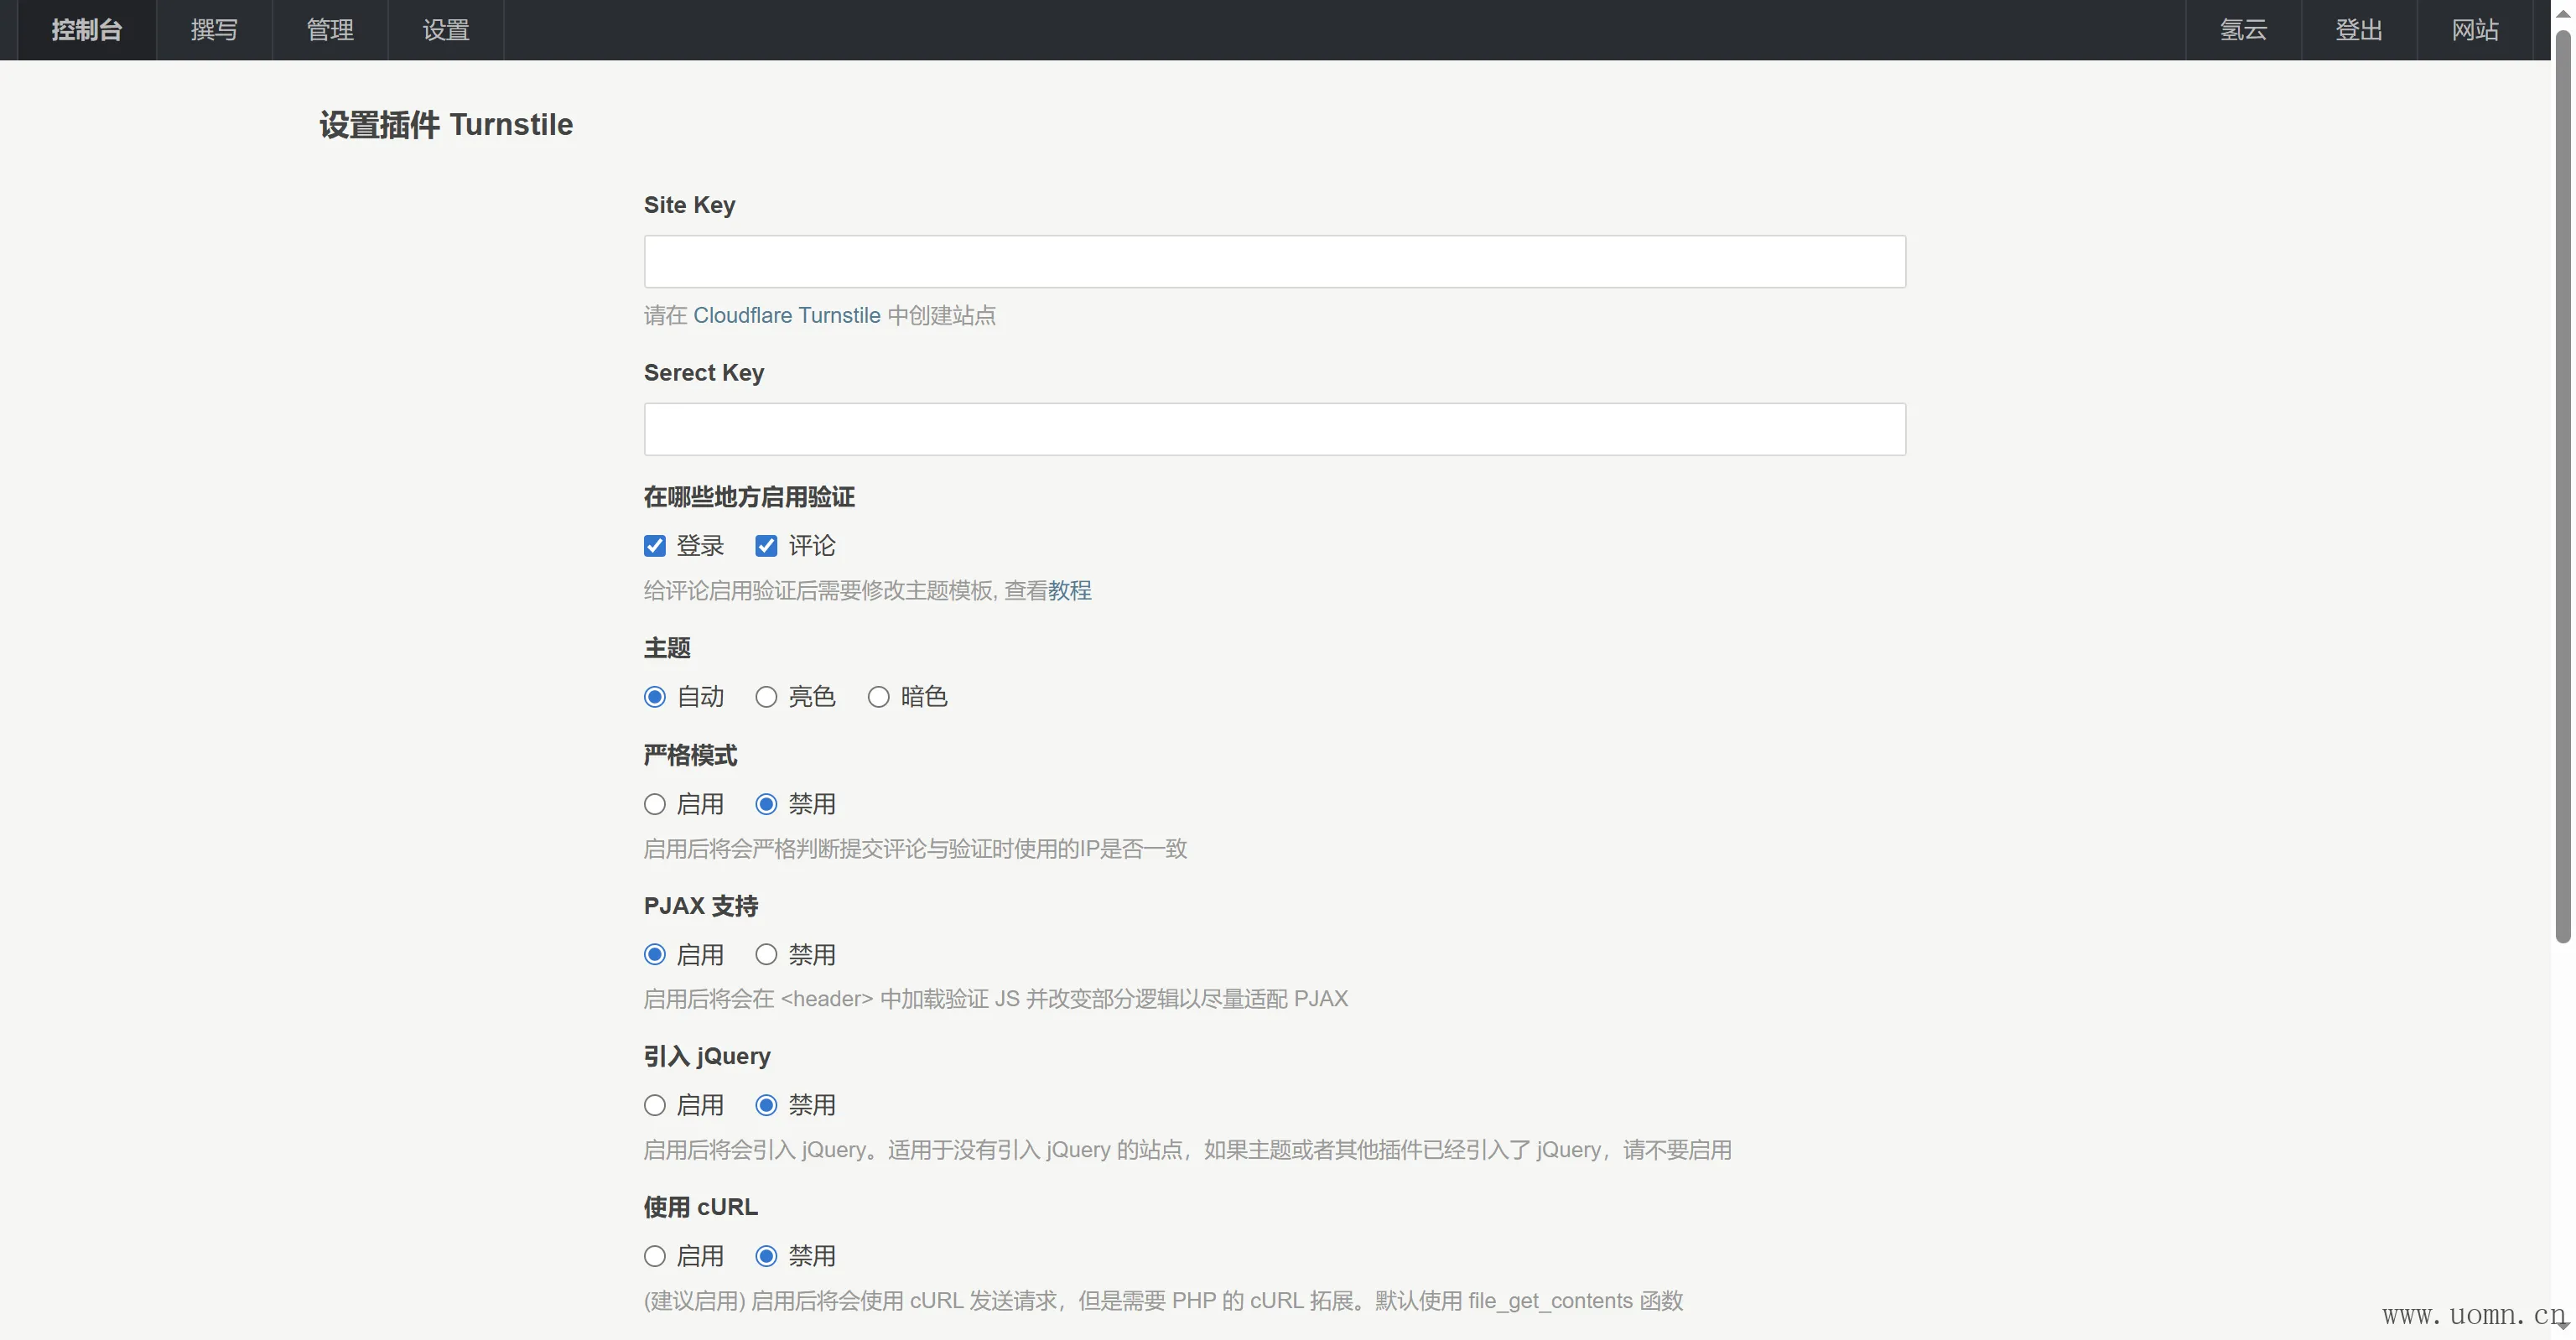The height and width of the screenshot is (1340, 2576).
Task: Select the 暗色 theme radio button
Action: click(878, 697)
